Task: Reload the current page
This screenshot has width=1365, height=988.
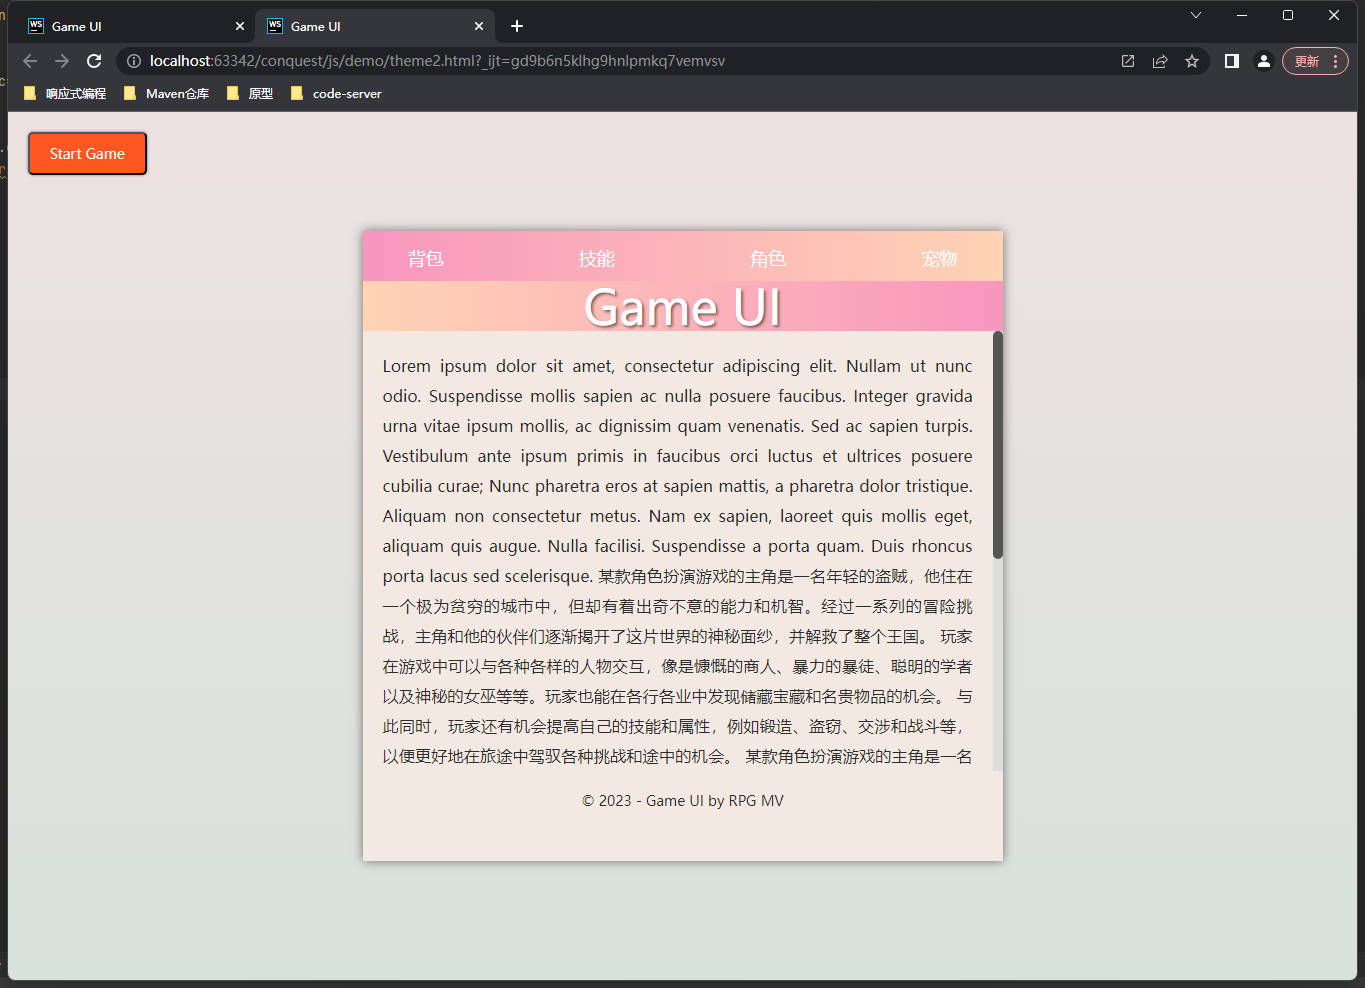Action: [x=94, y=61]
